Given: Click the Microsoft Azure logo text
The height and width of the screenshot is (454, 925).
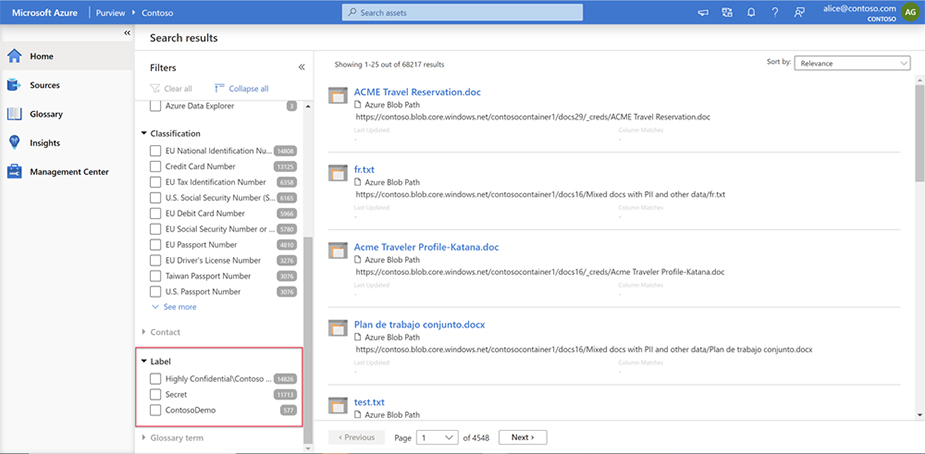Looking at the screenshot, I should tap(44, 12).
